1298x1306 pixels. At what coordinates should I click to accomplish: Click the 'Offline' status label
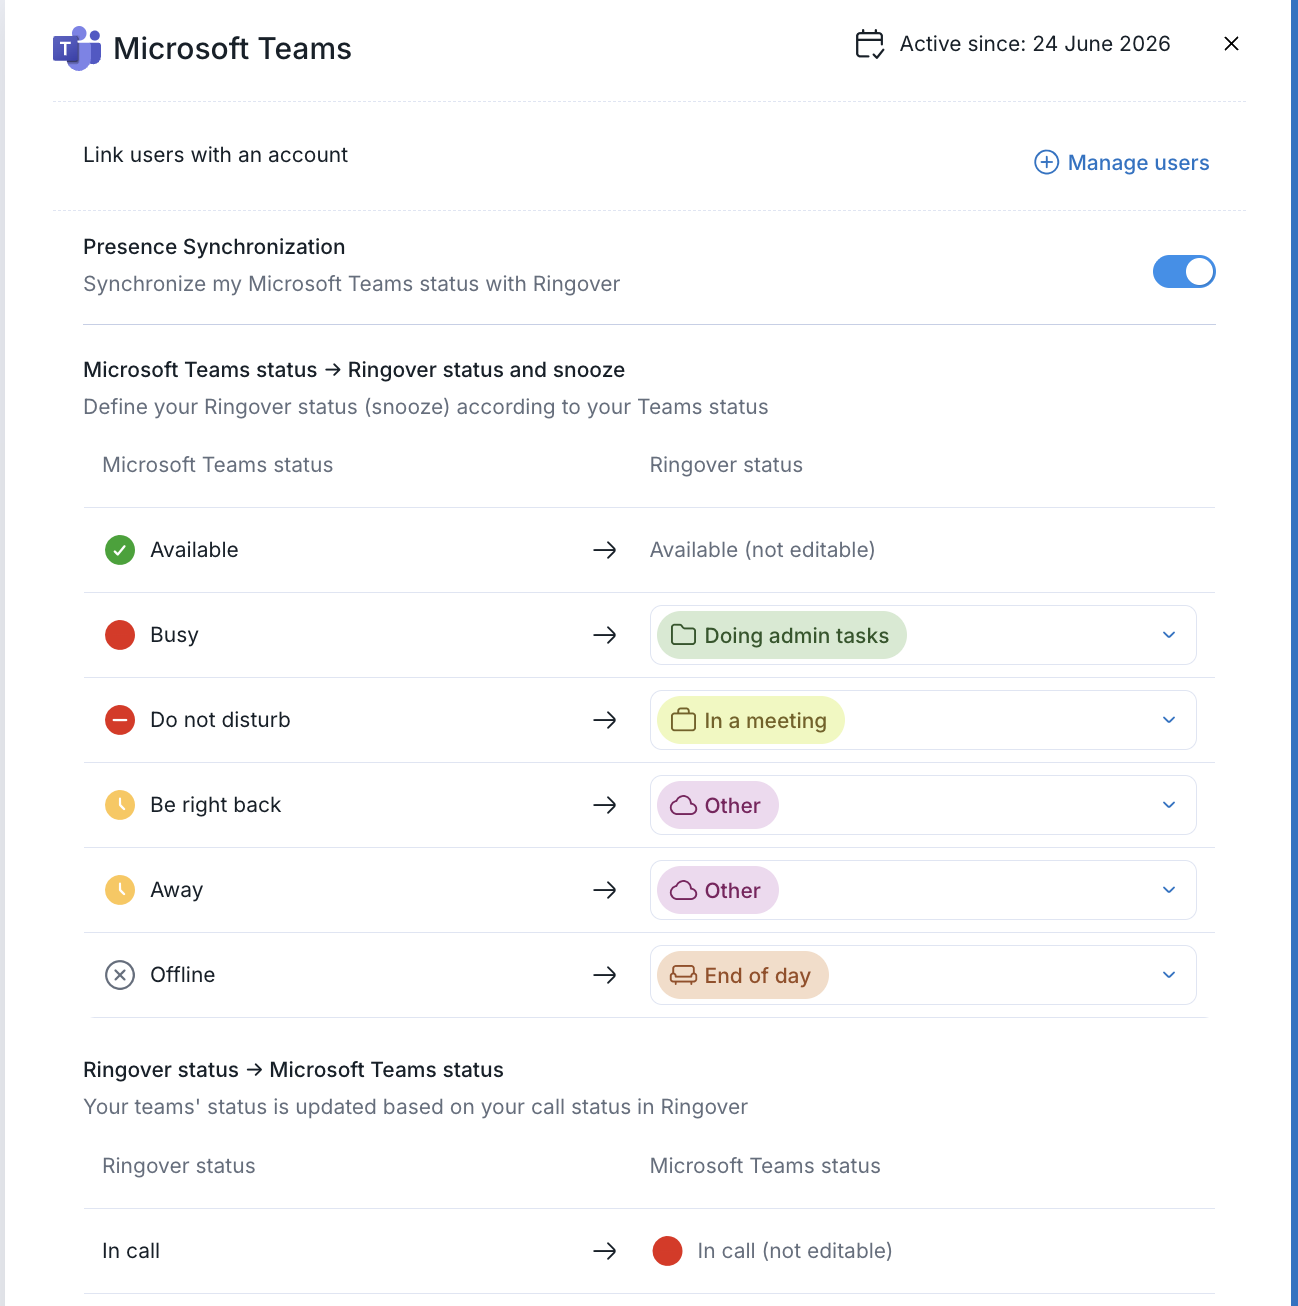[x=183, y=975]
